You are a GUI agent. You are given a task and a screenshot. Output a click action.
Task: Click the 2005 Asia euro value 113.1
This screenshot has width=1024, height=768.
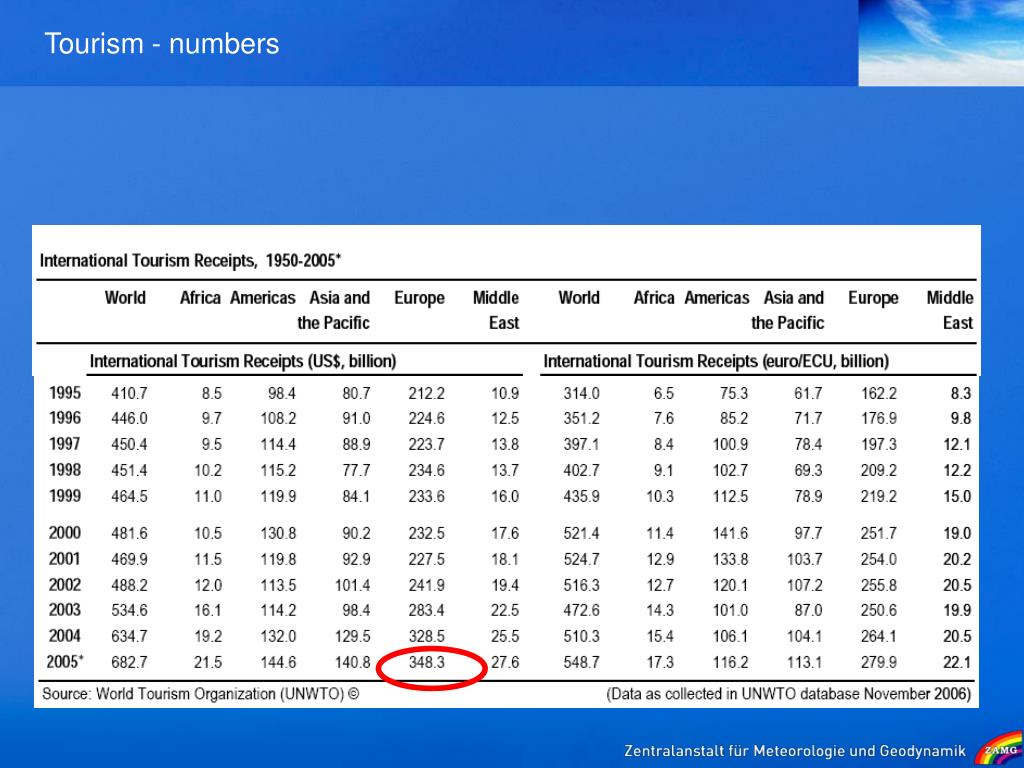pos(805,662)
